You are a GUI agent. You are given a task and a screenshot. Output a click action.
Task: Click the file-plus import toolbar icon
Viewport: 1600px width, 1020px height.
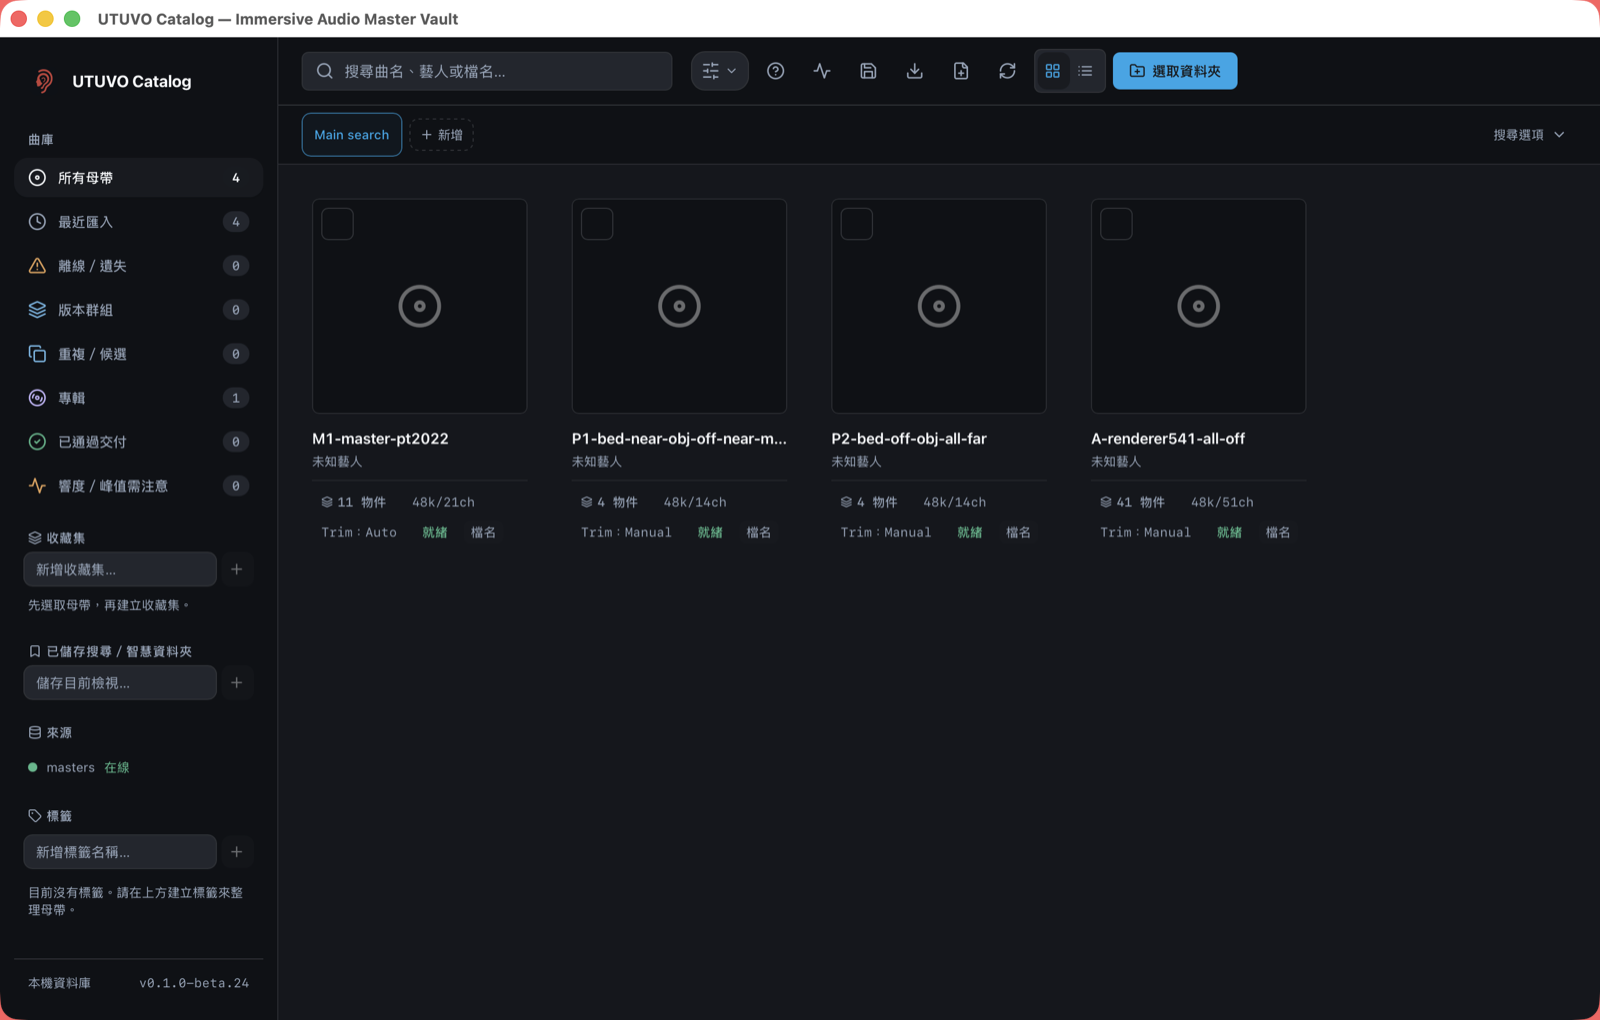point(961,71)
